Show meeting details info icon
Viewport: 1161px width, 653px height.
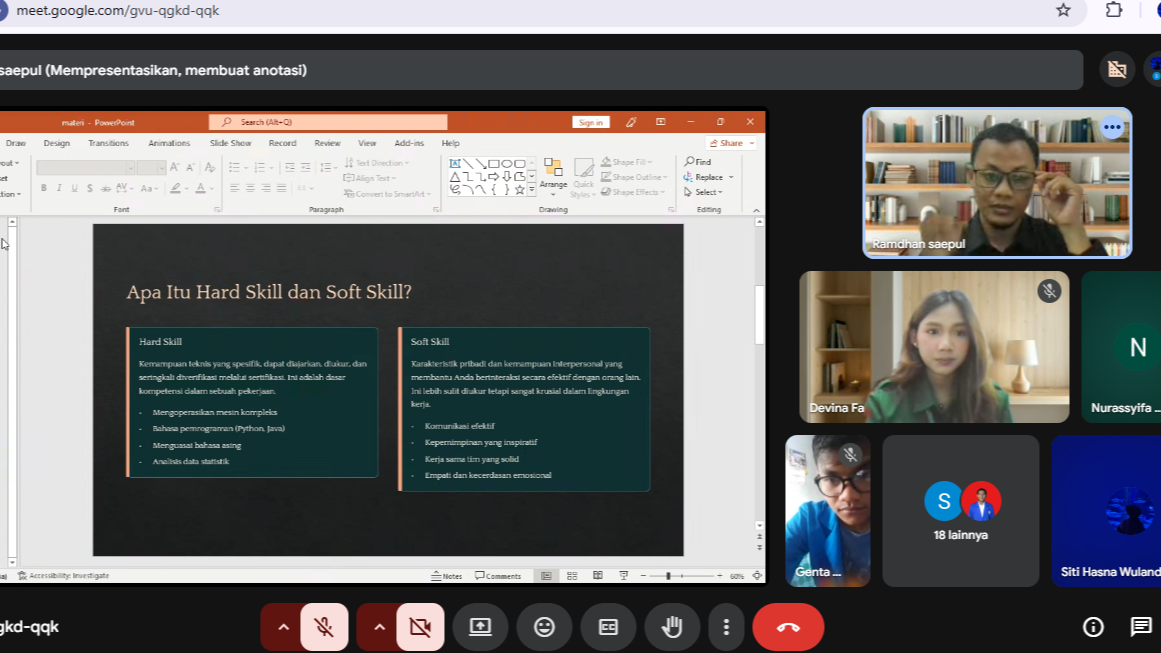coord(1093,627)
